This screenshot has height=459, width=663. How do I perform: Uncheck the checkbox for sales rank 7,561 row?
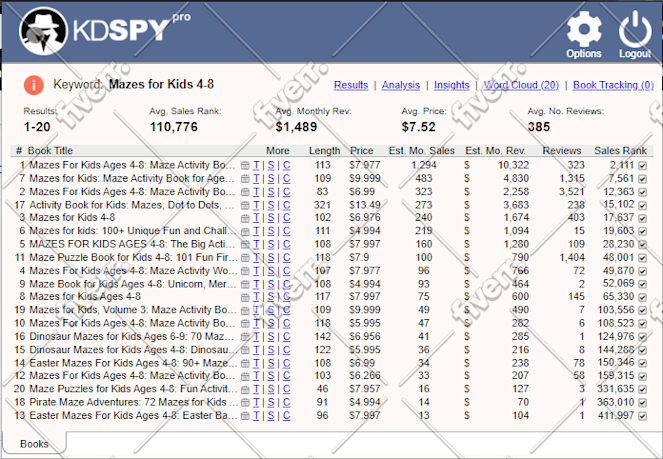tap(643, 179)
